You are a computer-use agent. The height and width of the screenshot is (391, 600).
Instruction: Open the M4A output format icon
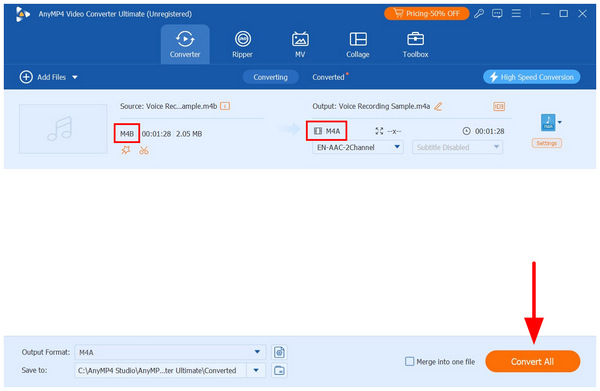point(548,122)
